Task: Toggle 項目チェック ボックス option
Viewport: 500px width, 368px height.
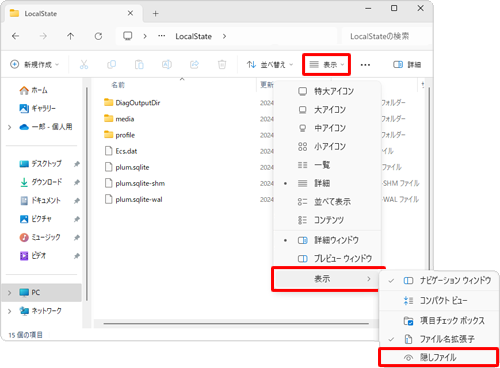Action: 439,321
